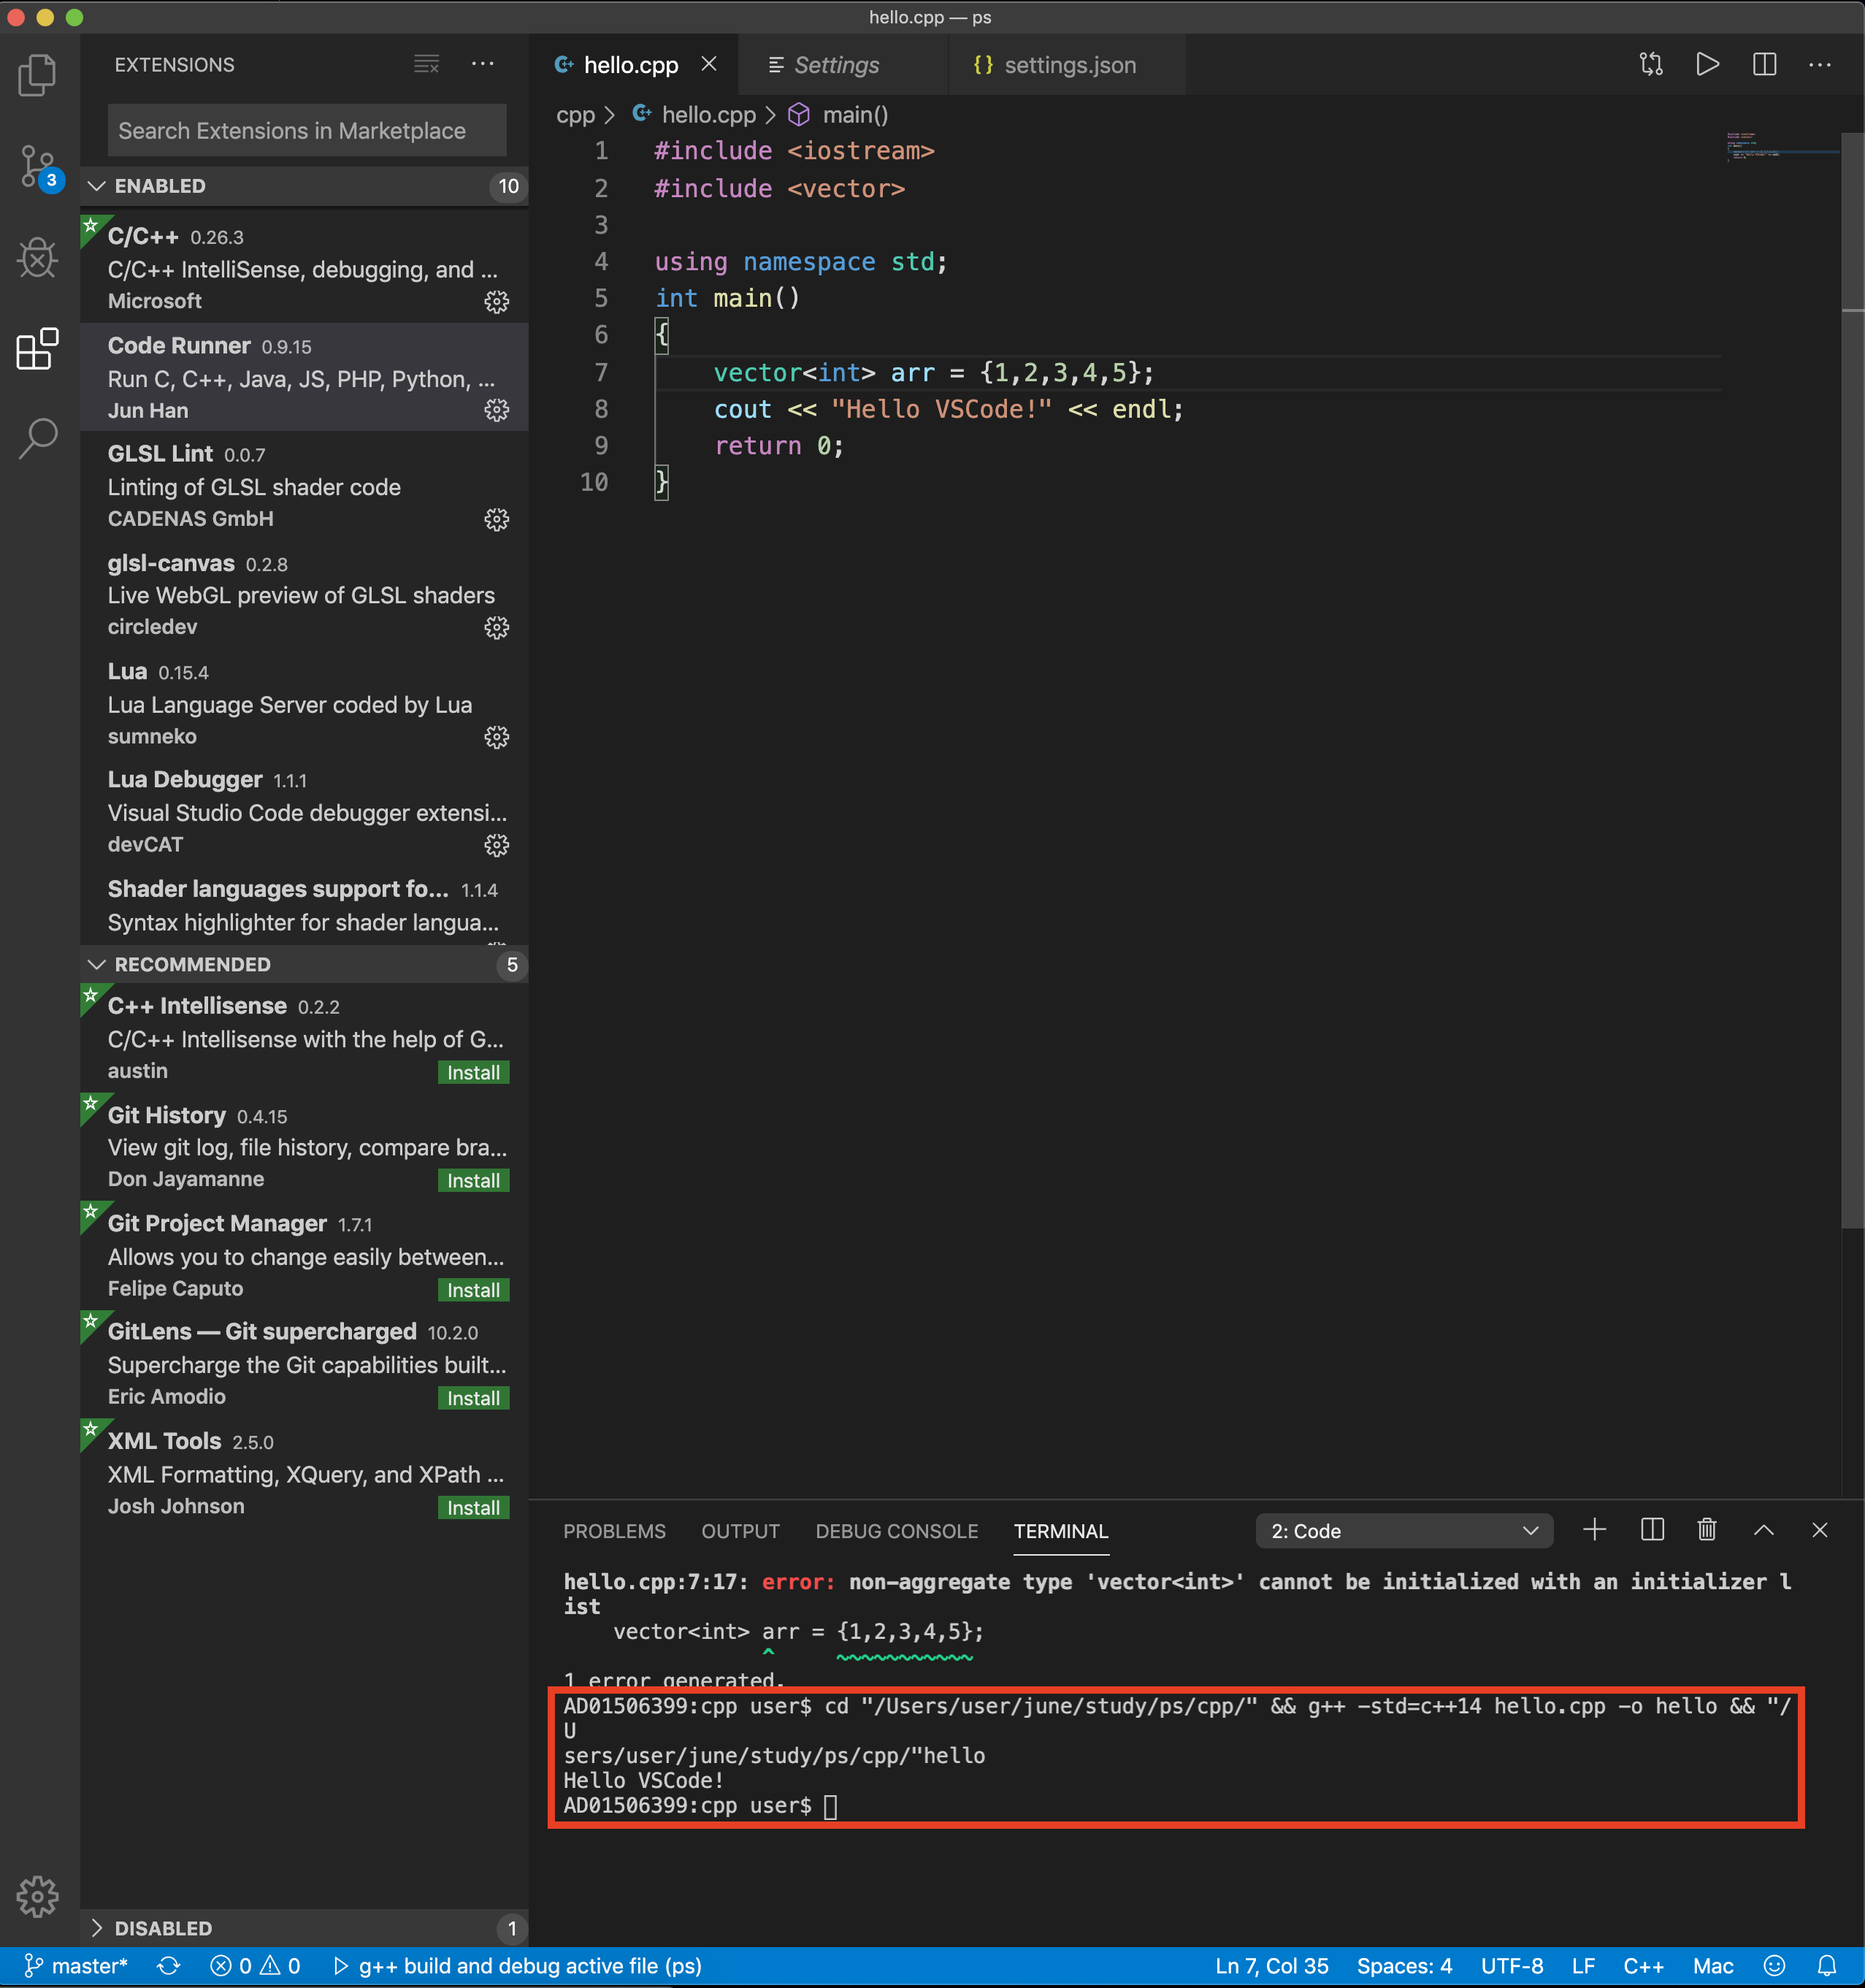
Task: Open the Explorer view in activity bar
Action: point(37,75)
